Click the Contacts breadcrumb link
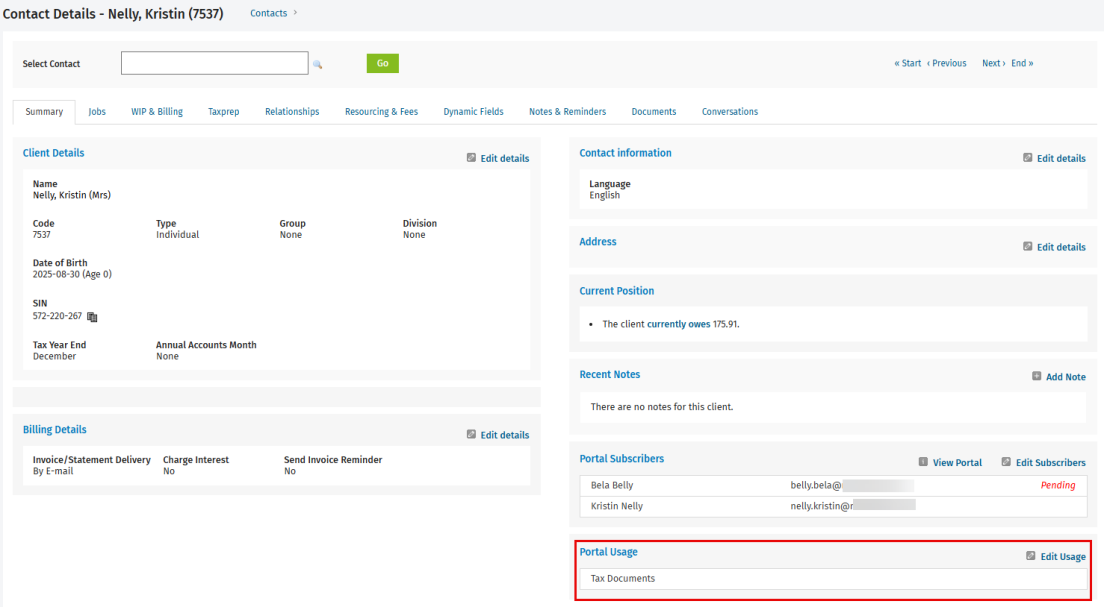The height and width of the screenshot is (607, 1104). [268, 13]
